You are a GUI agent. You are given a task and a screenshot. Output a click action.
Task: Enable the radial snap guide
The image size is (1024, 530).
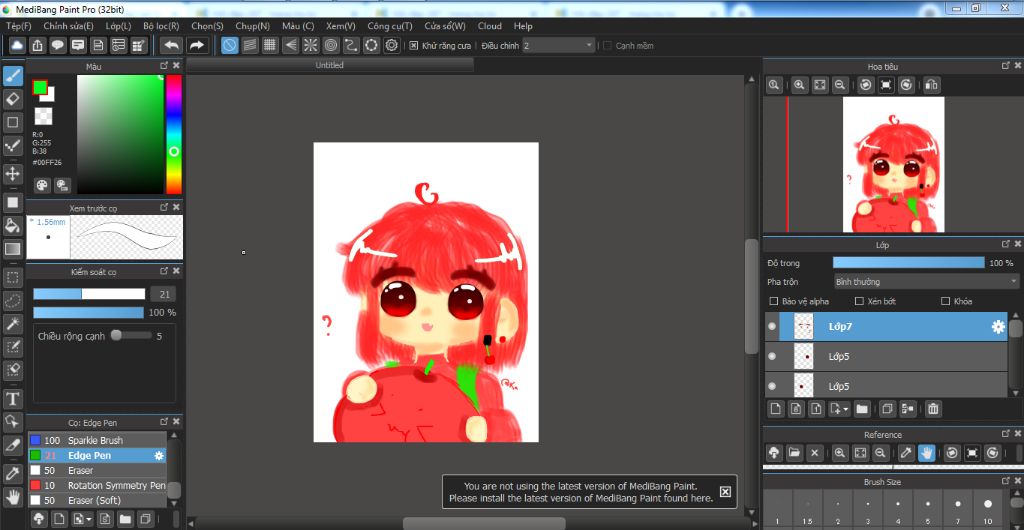tap(310, 45)
